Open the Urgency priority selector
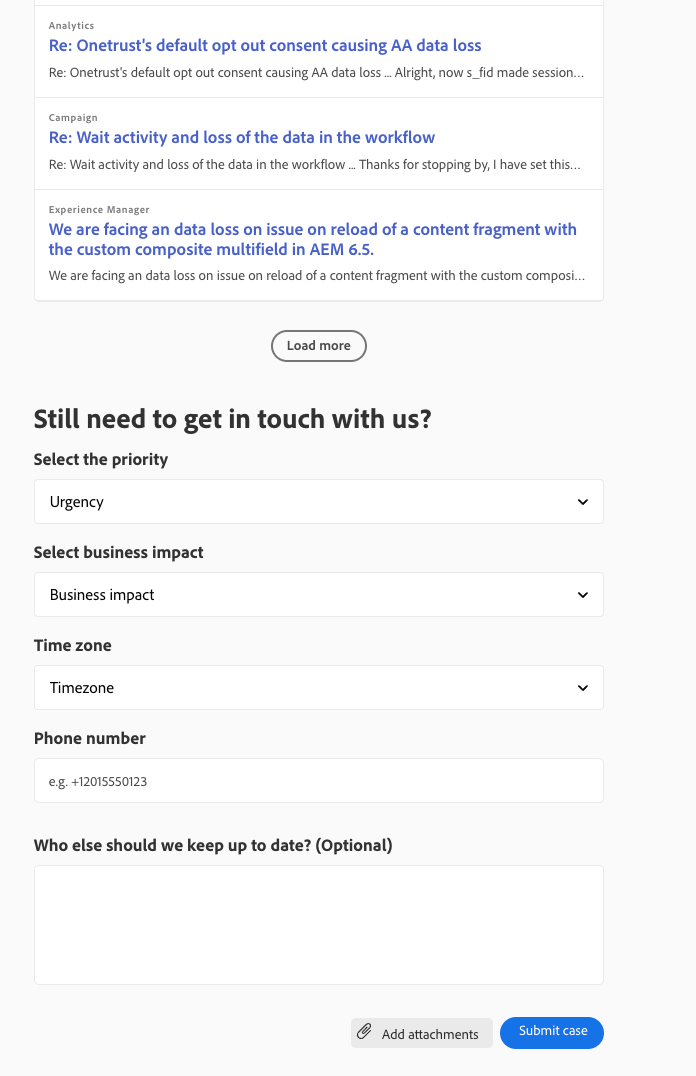This screenshot has height=1076, width=696. (318, 502)
